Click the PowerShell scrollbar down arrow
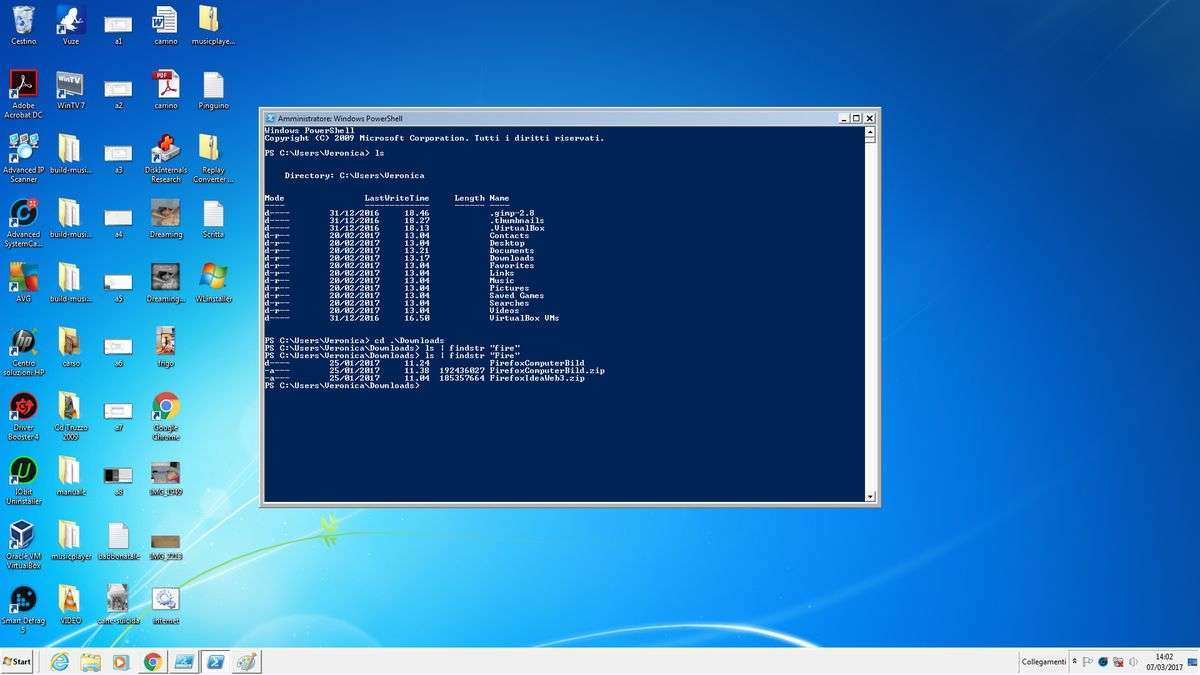 click(x=870, y=496)
